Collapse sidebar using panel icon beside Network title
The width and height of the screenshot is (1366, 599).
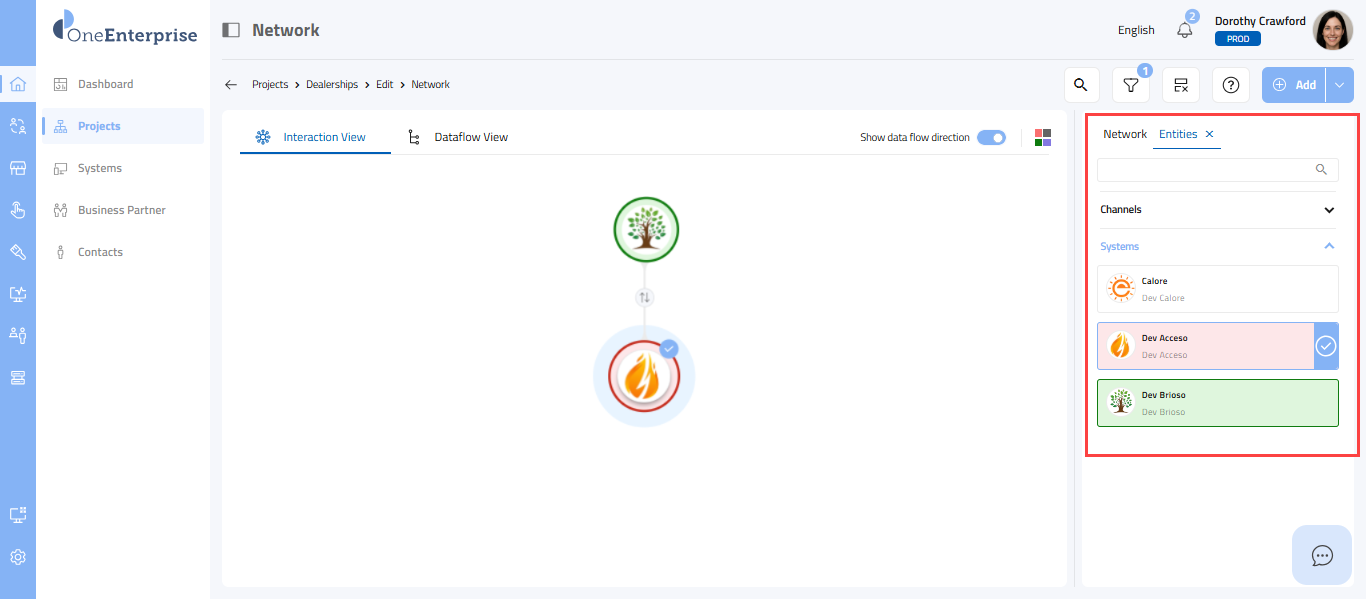coord(231,30)
